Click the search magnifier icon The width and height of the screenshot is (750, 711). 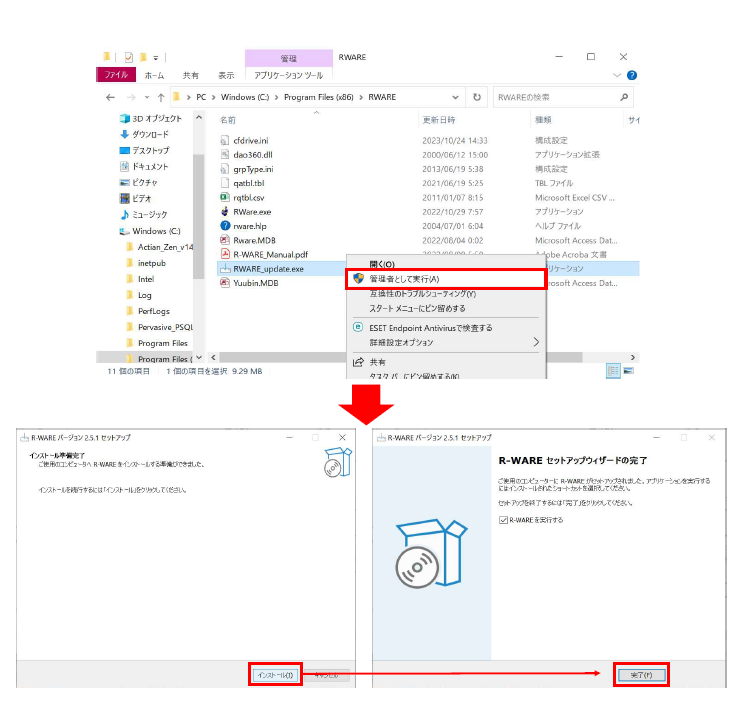tap(624, 97)
